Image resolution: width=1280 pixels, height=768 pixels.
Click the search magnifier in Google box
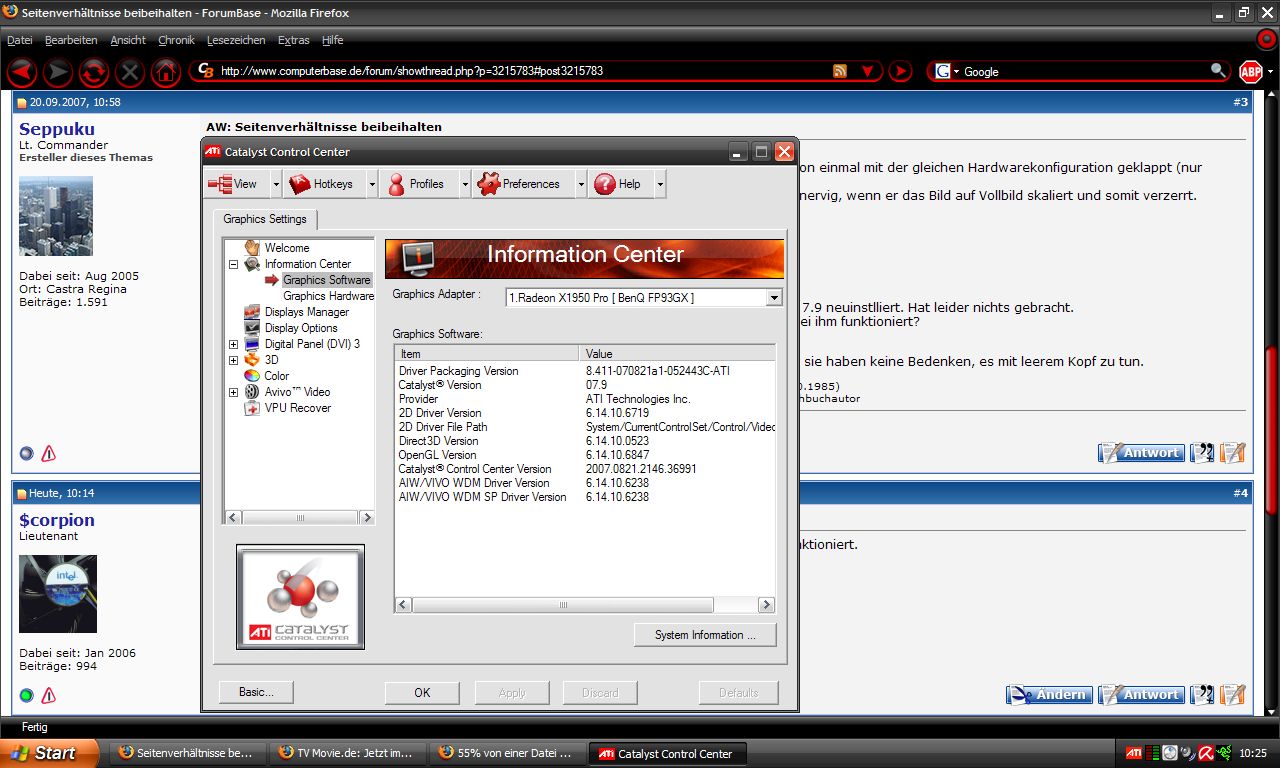[x=1218, y=70]
